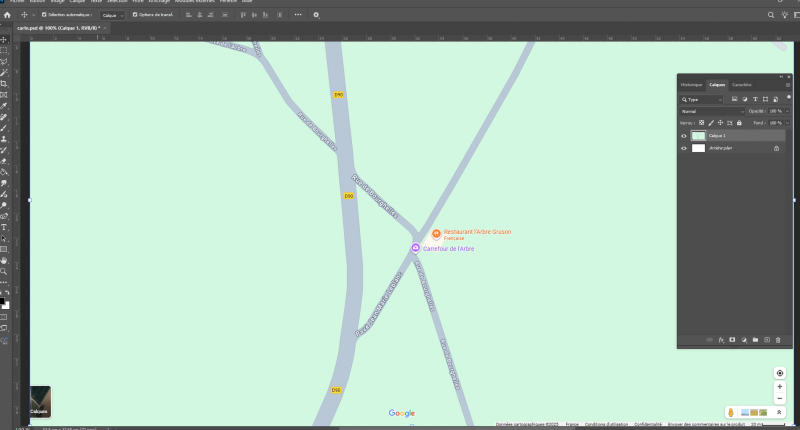Switch to the Historique tab
This screenshot has height=430, width=800.
tap(692, 85)
